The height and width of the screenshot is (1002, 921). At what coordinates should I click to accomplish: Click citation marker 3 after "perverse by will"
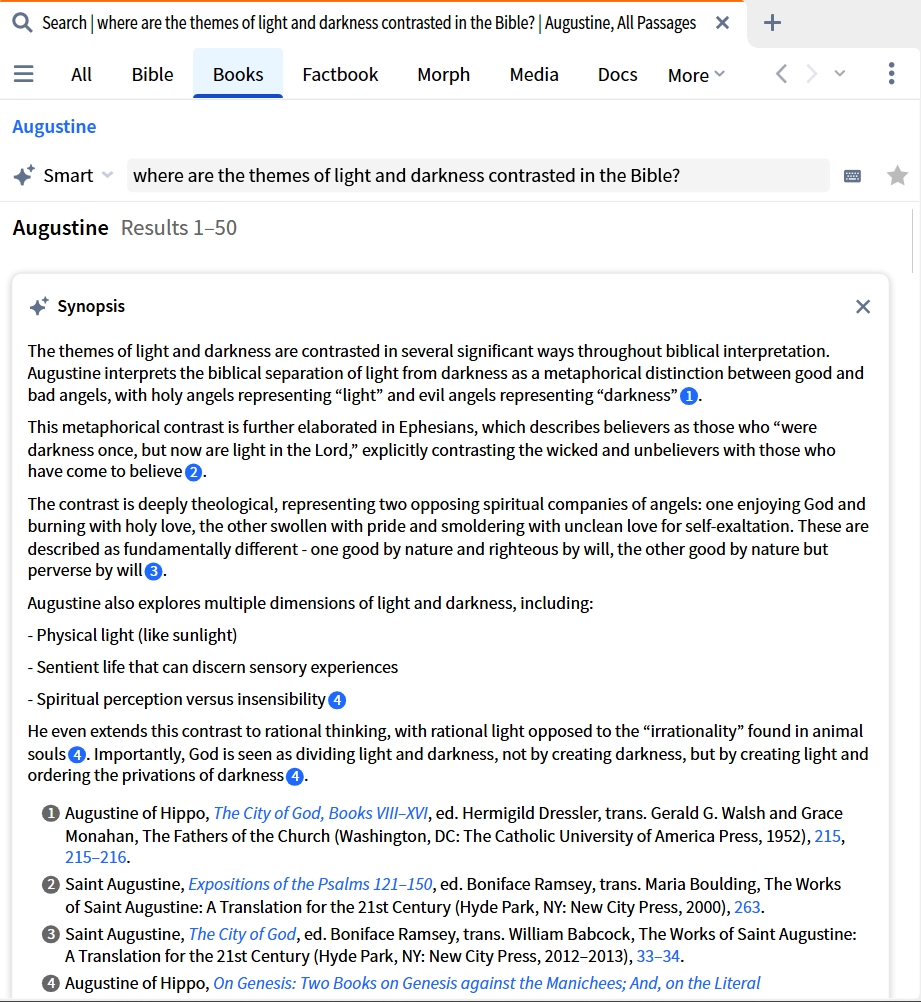pos(153,571)
